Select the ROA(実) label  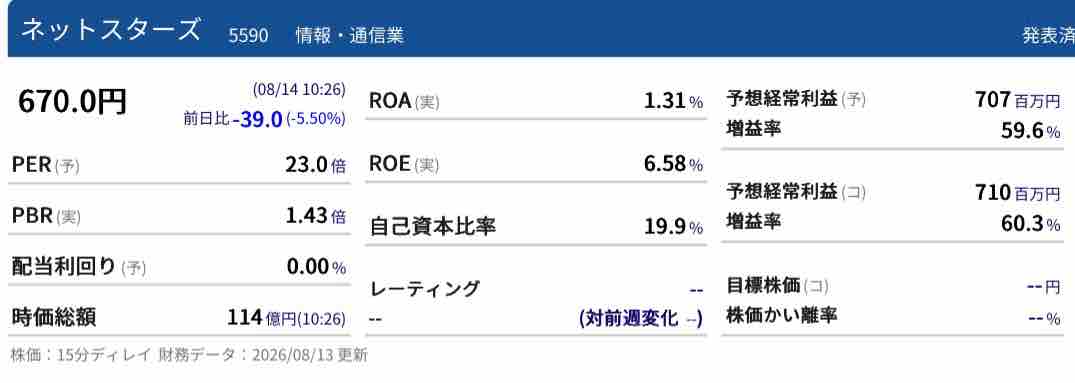404,101
